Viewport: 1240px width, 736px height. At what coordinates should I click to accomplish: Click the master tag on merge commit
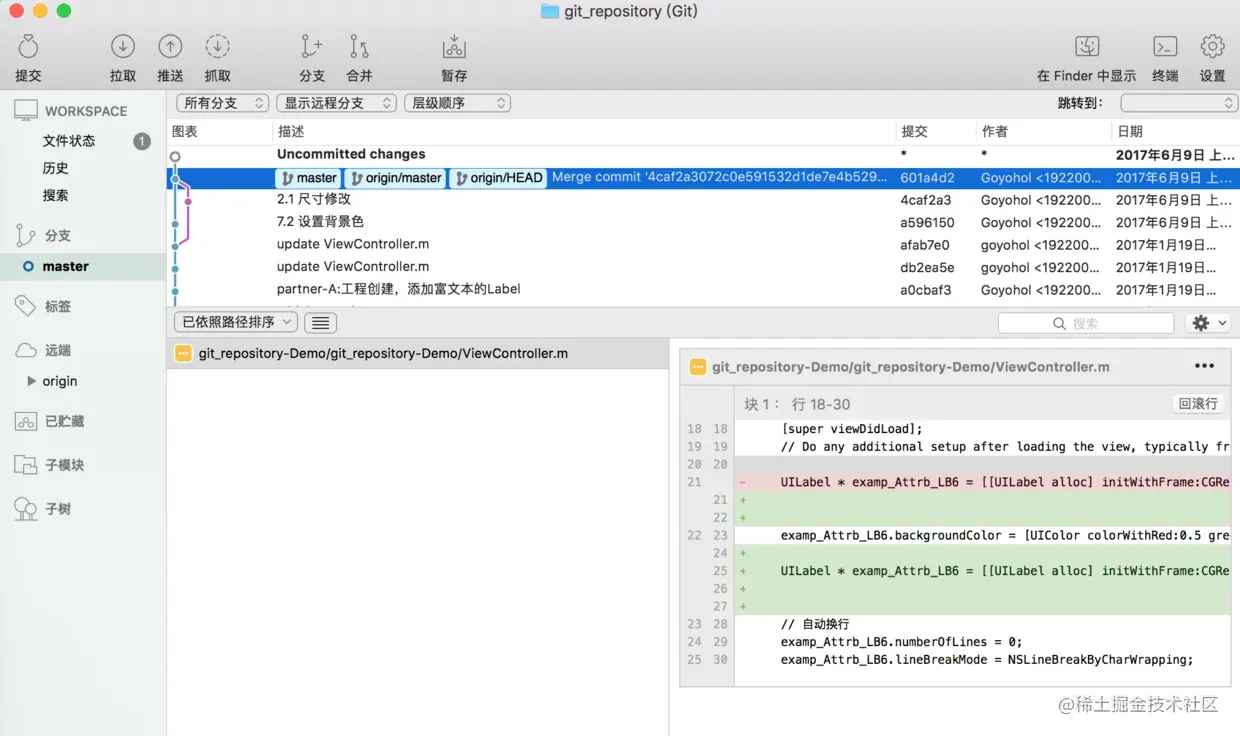pos(308,178)
